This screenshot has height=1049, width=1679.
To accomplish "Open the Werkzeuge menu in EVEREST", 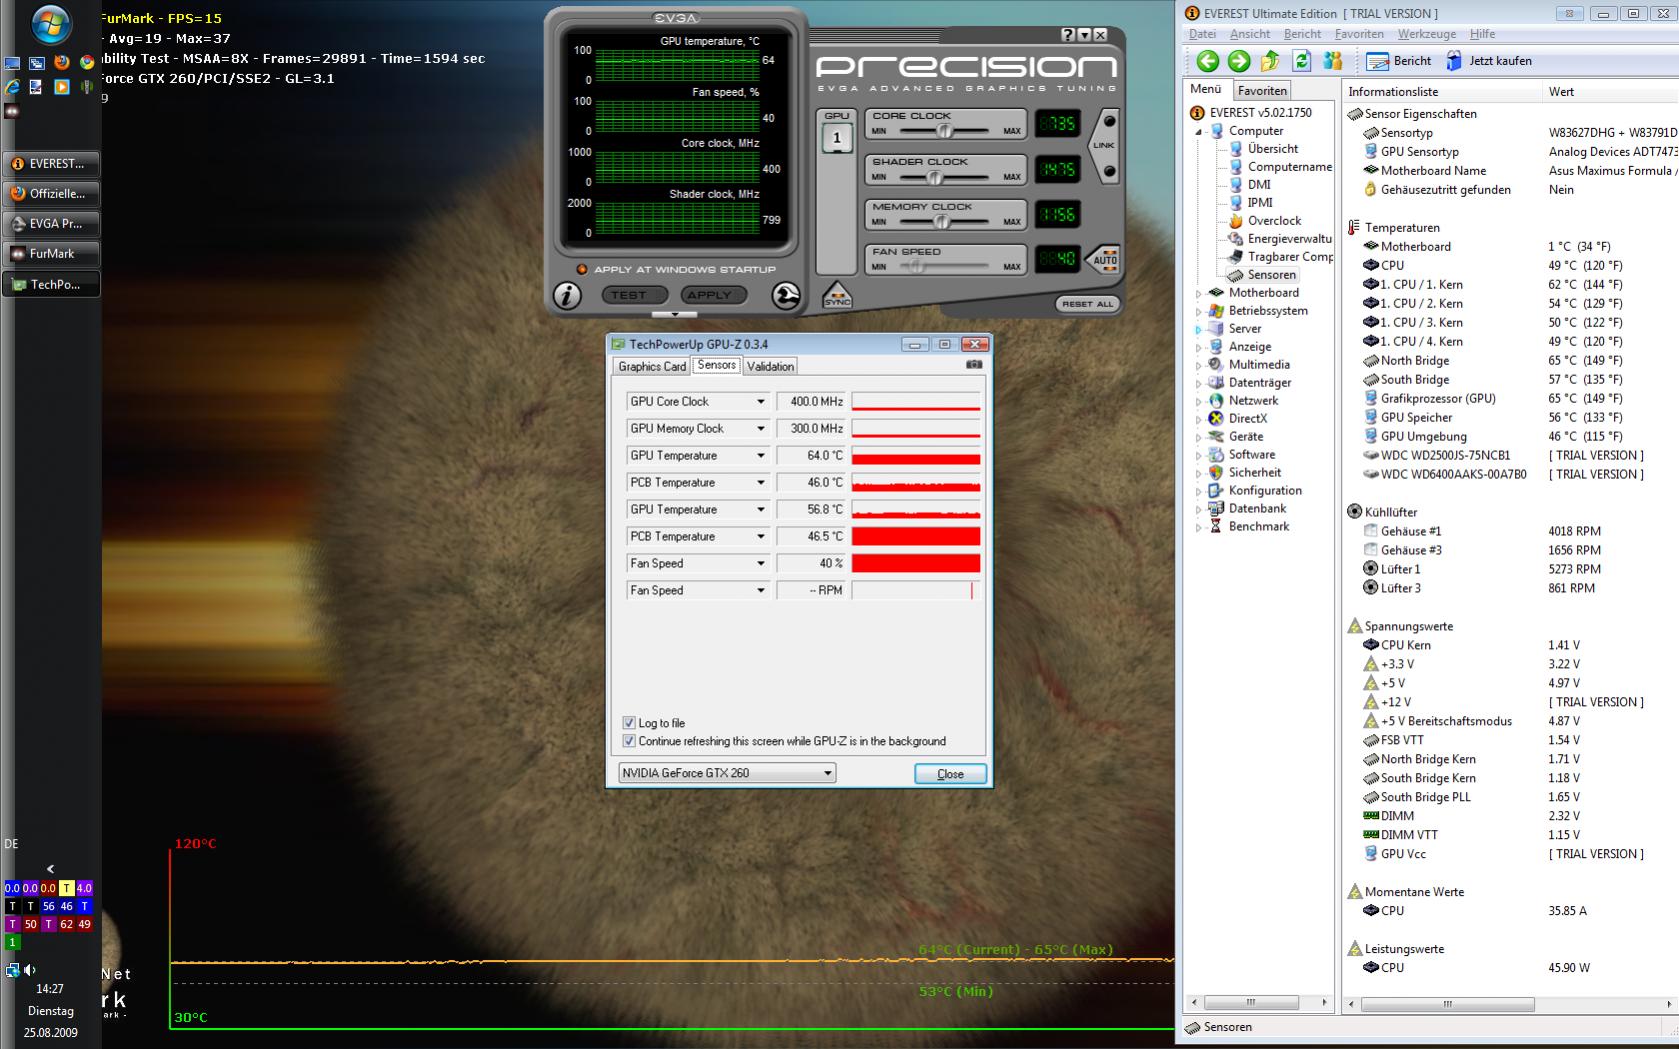I will click(1427, 34).
